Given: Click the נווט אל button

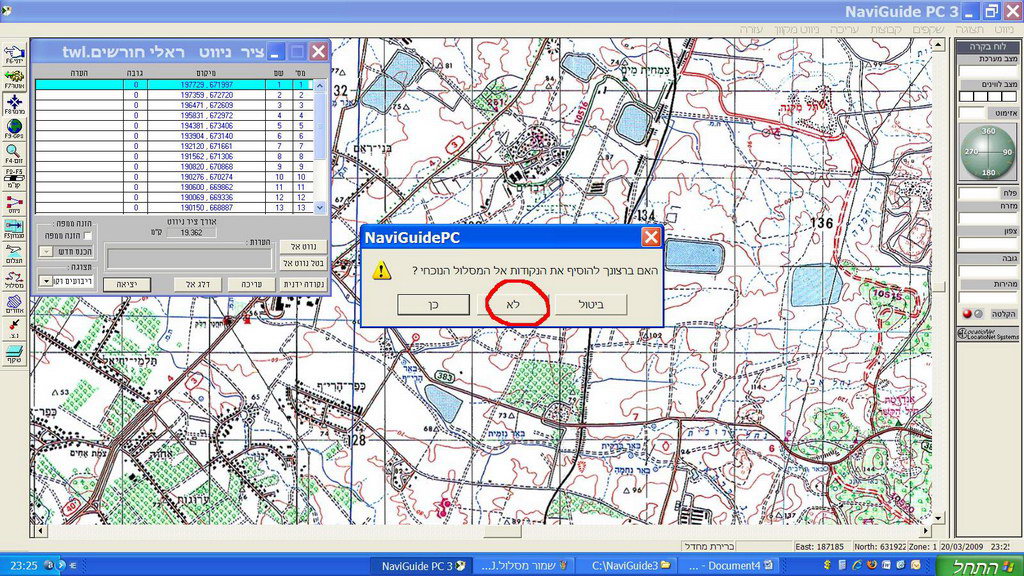Looking at the screenshot, I should click(303, 247).
